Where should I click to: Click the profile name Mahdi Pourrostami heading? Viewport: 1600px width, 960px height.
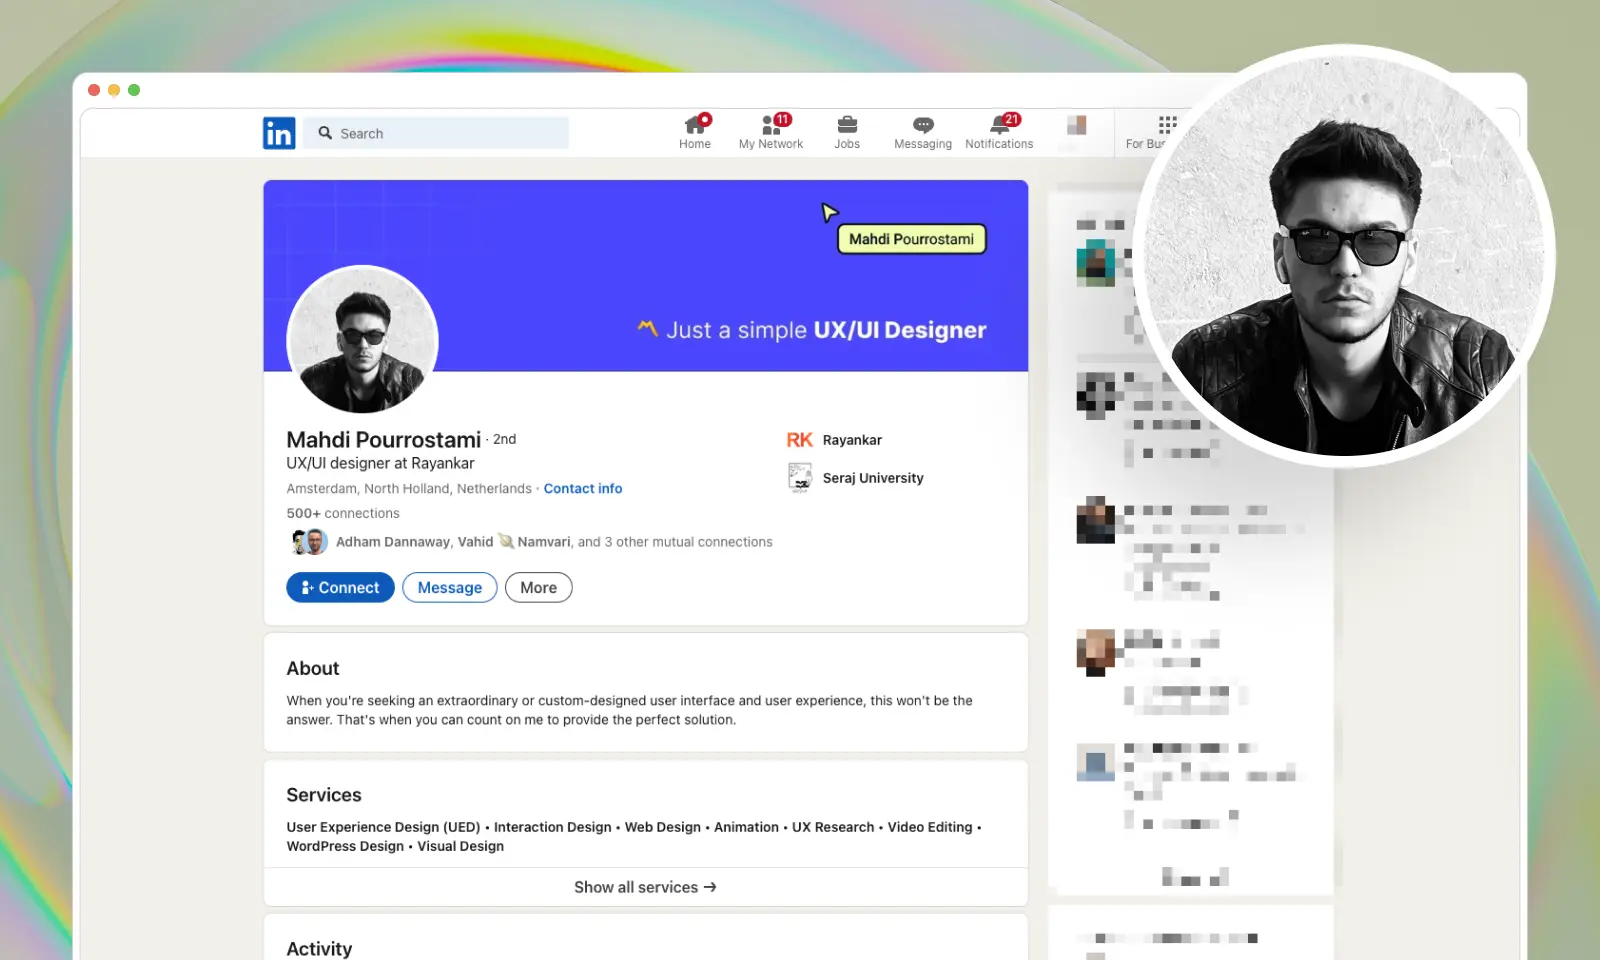[x=384, y=440]
